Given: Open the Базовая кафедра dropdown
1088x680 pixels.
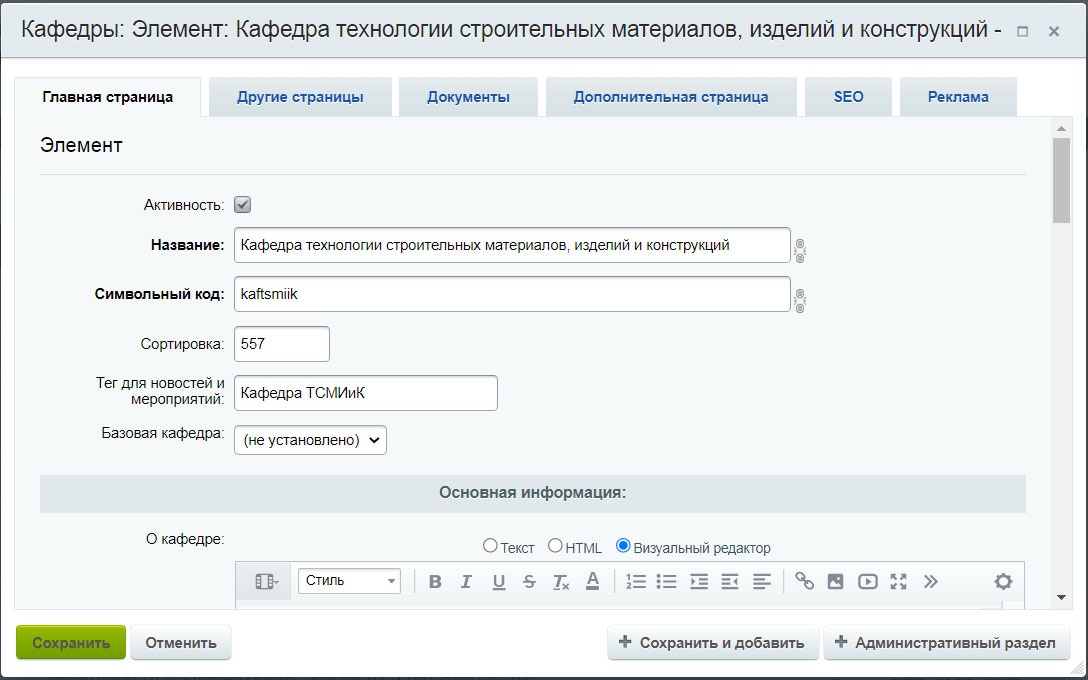Looking at the screenshot, I should pyautogui.click(x=310, y=440).
